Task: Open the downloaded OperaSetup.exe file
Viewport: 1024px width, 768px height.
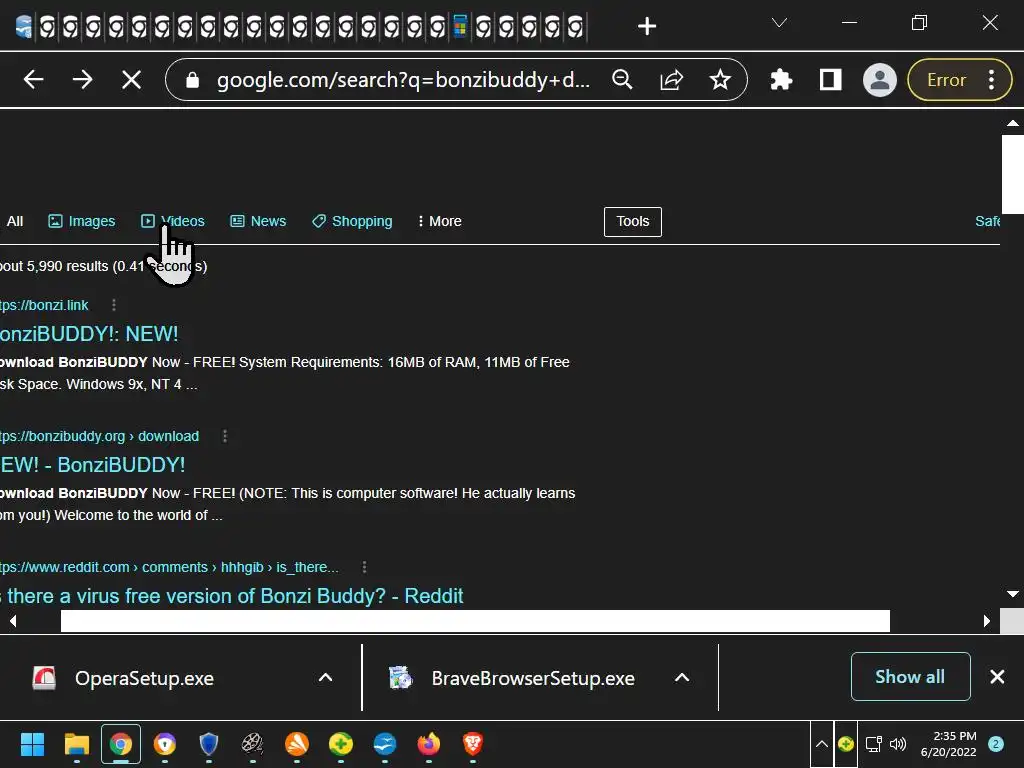Action: pos(144,679)
